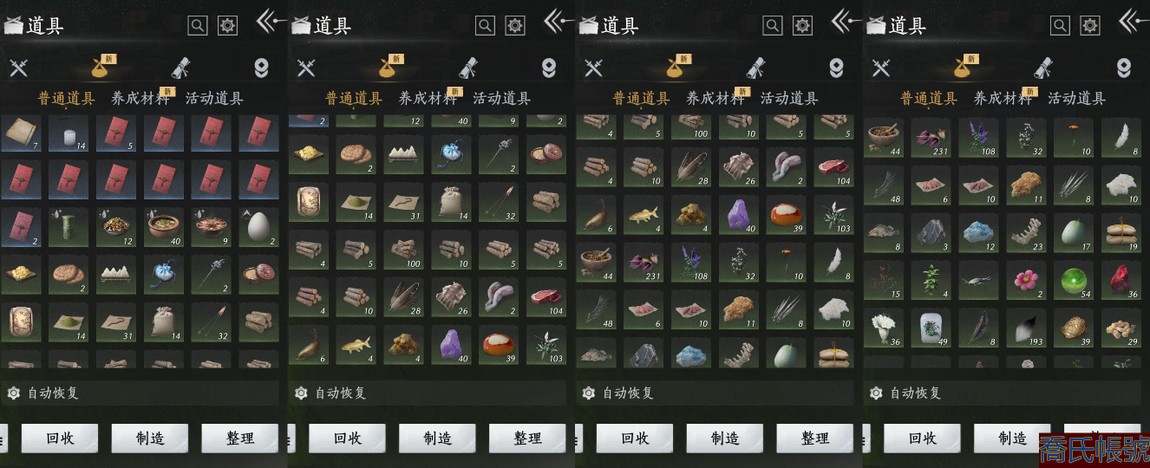Collapse the third panel using its double-arrow icon
This screenshot has width=1150, height=468.
(846, 21)
